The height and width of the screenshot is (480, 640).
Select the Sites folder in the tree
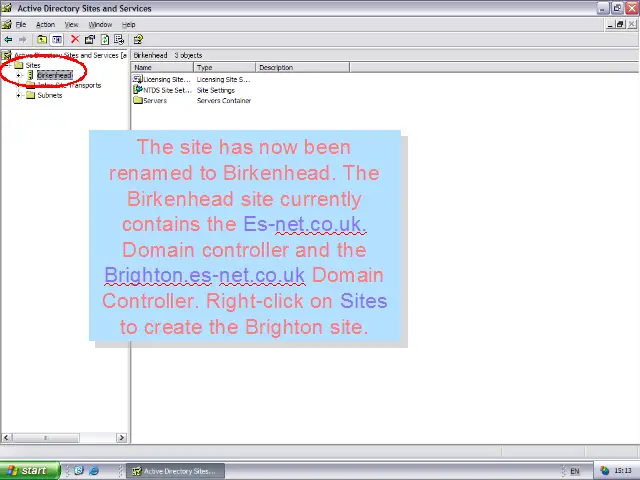click(x=33, y=65)
